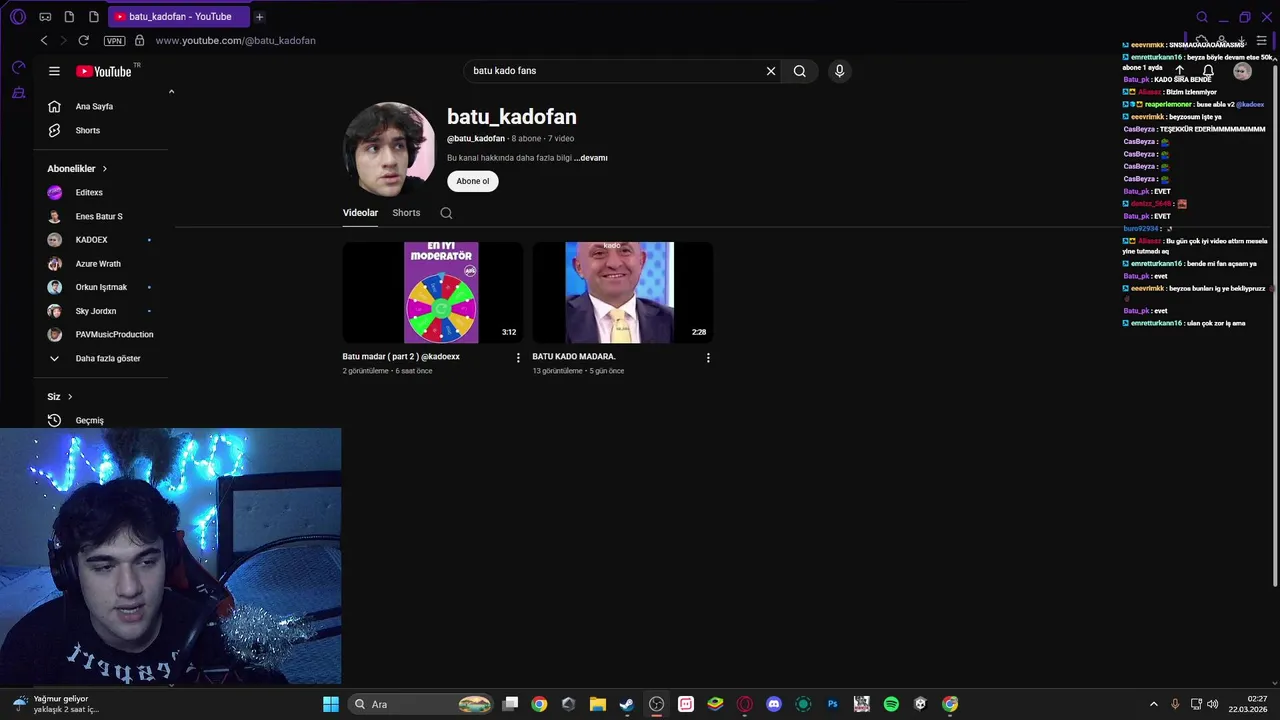1280x720 pixels.
Task: Open Steam from the taskbar
Action: tap(627, 704)
